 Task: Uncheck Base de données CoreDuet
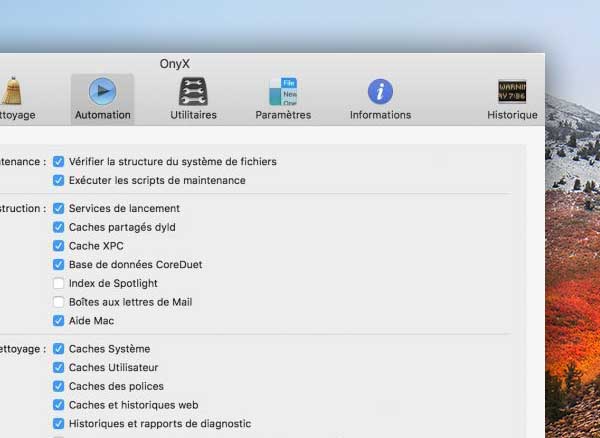tap(59, 265)
